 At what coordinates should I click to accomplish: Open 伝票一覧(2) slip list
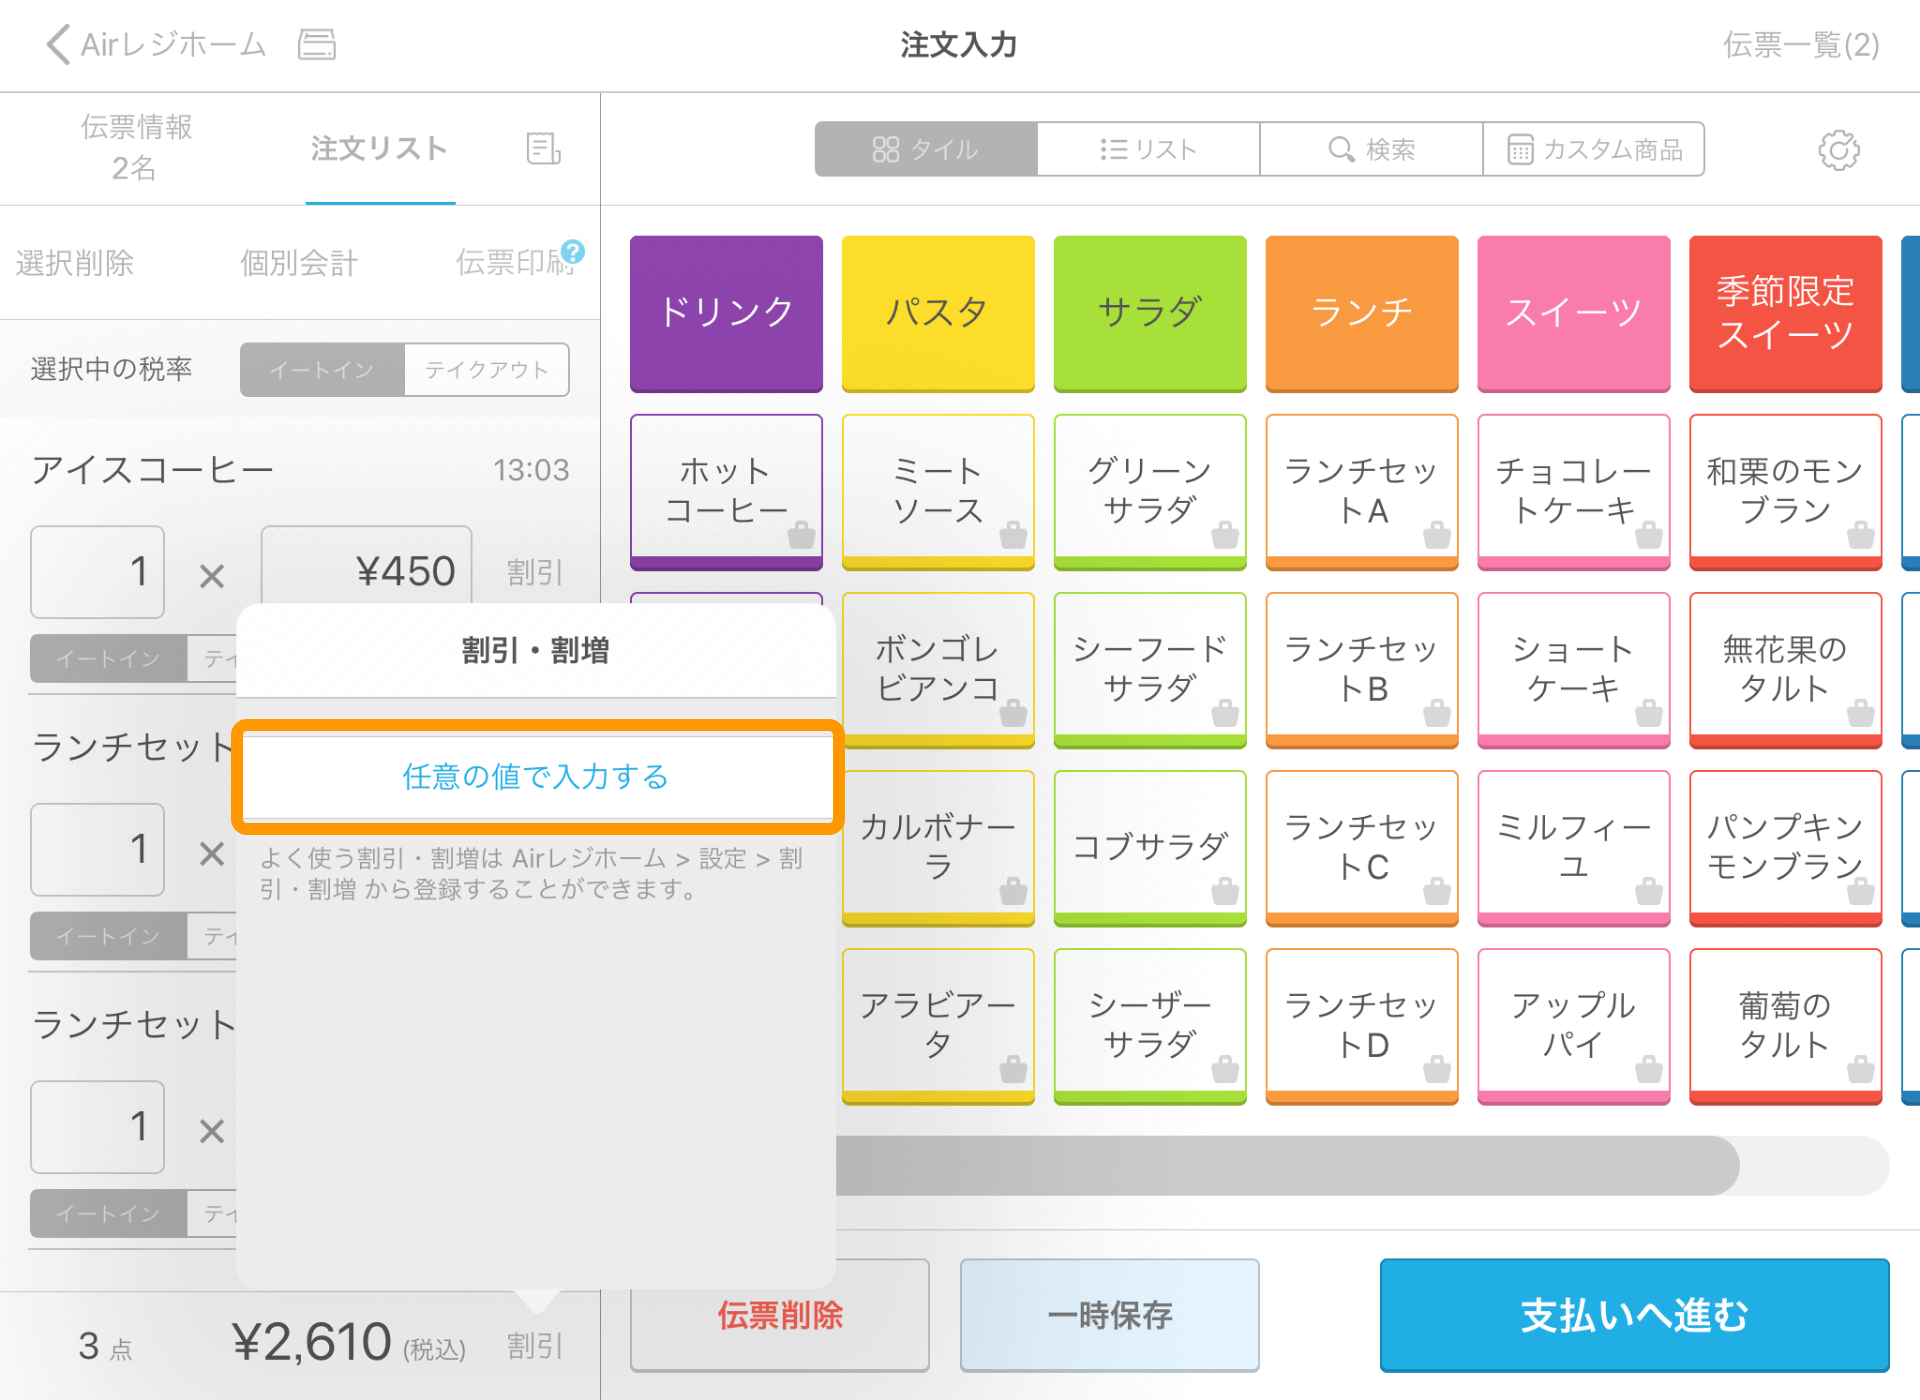click(x=1800, y=44)
